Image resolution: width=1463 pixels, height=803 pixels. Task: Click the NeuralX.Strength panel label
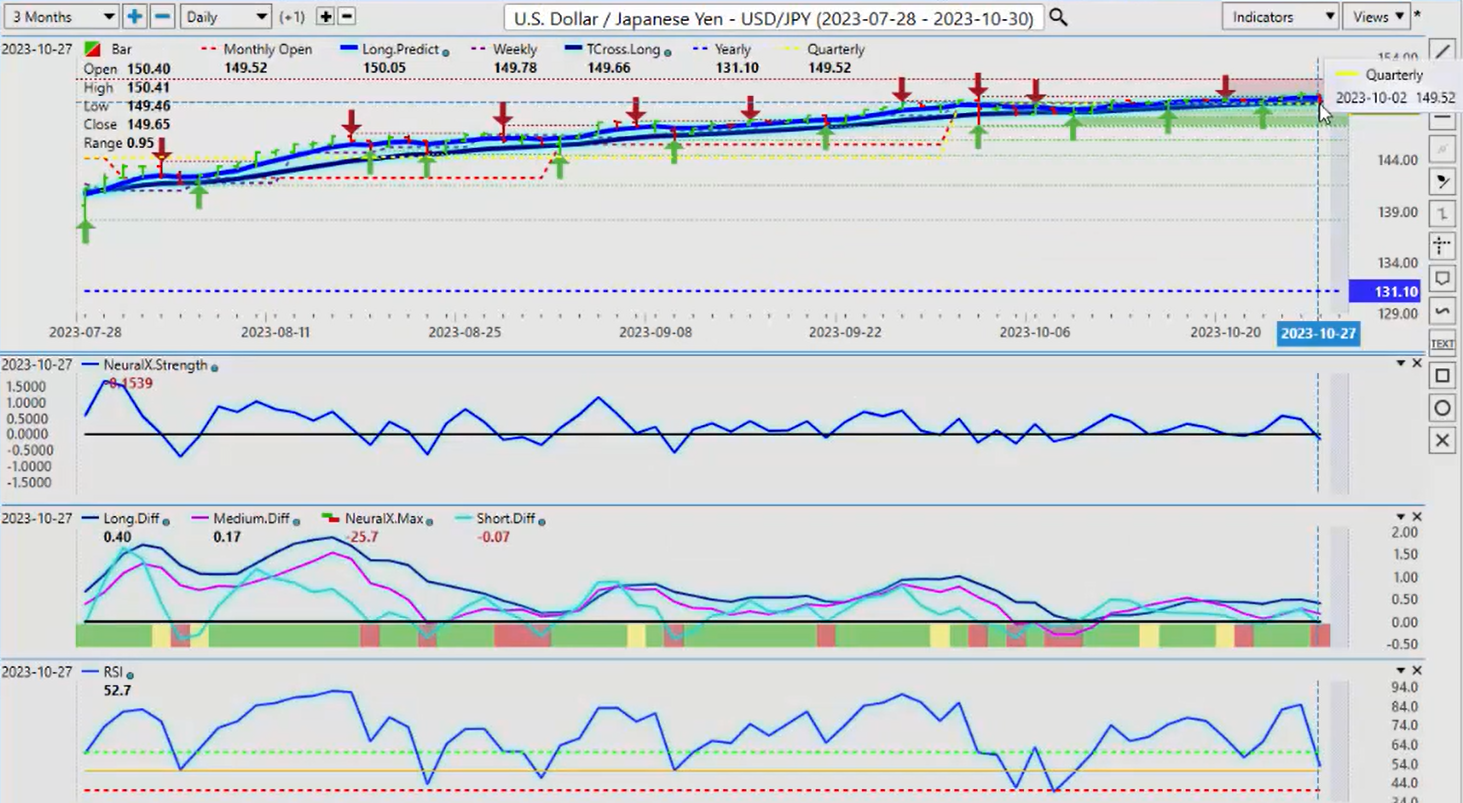click(x=155, y=365)
